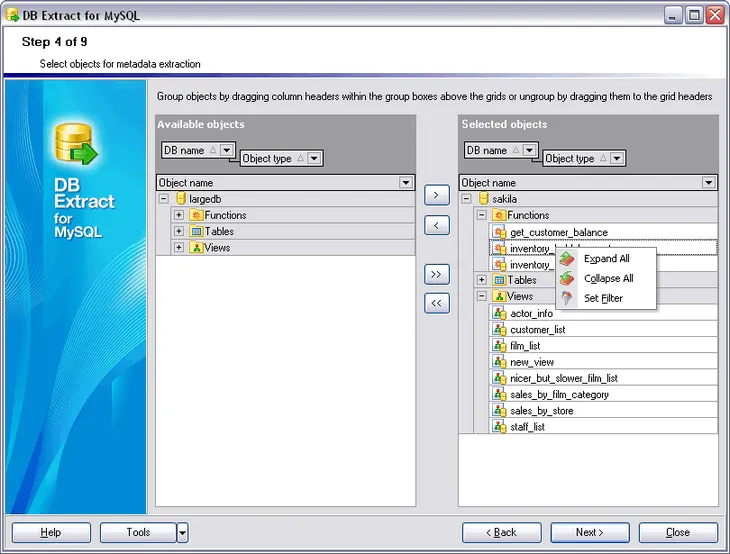
Task: Expand Tables under sakila
Action: point(482,280)
